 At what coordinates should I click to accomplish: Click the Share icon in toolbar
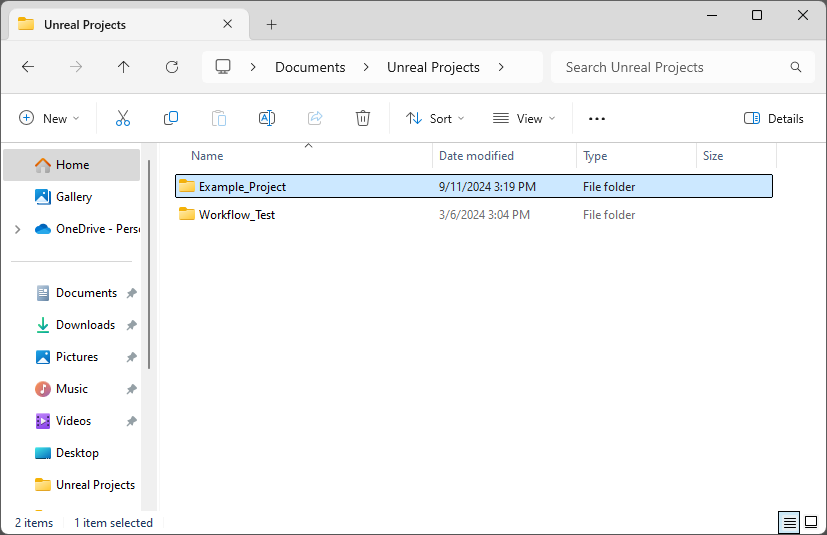[x=315, y=118]
